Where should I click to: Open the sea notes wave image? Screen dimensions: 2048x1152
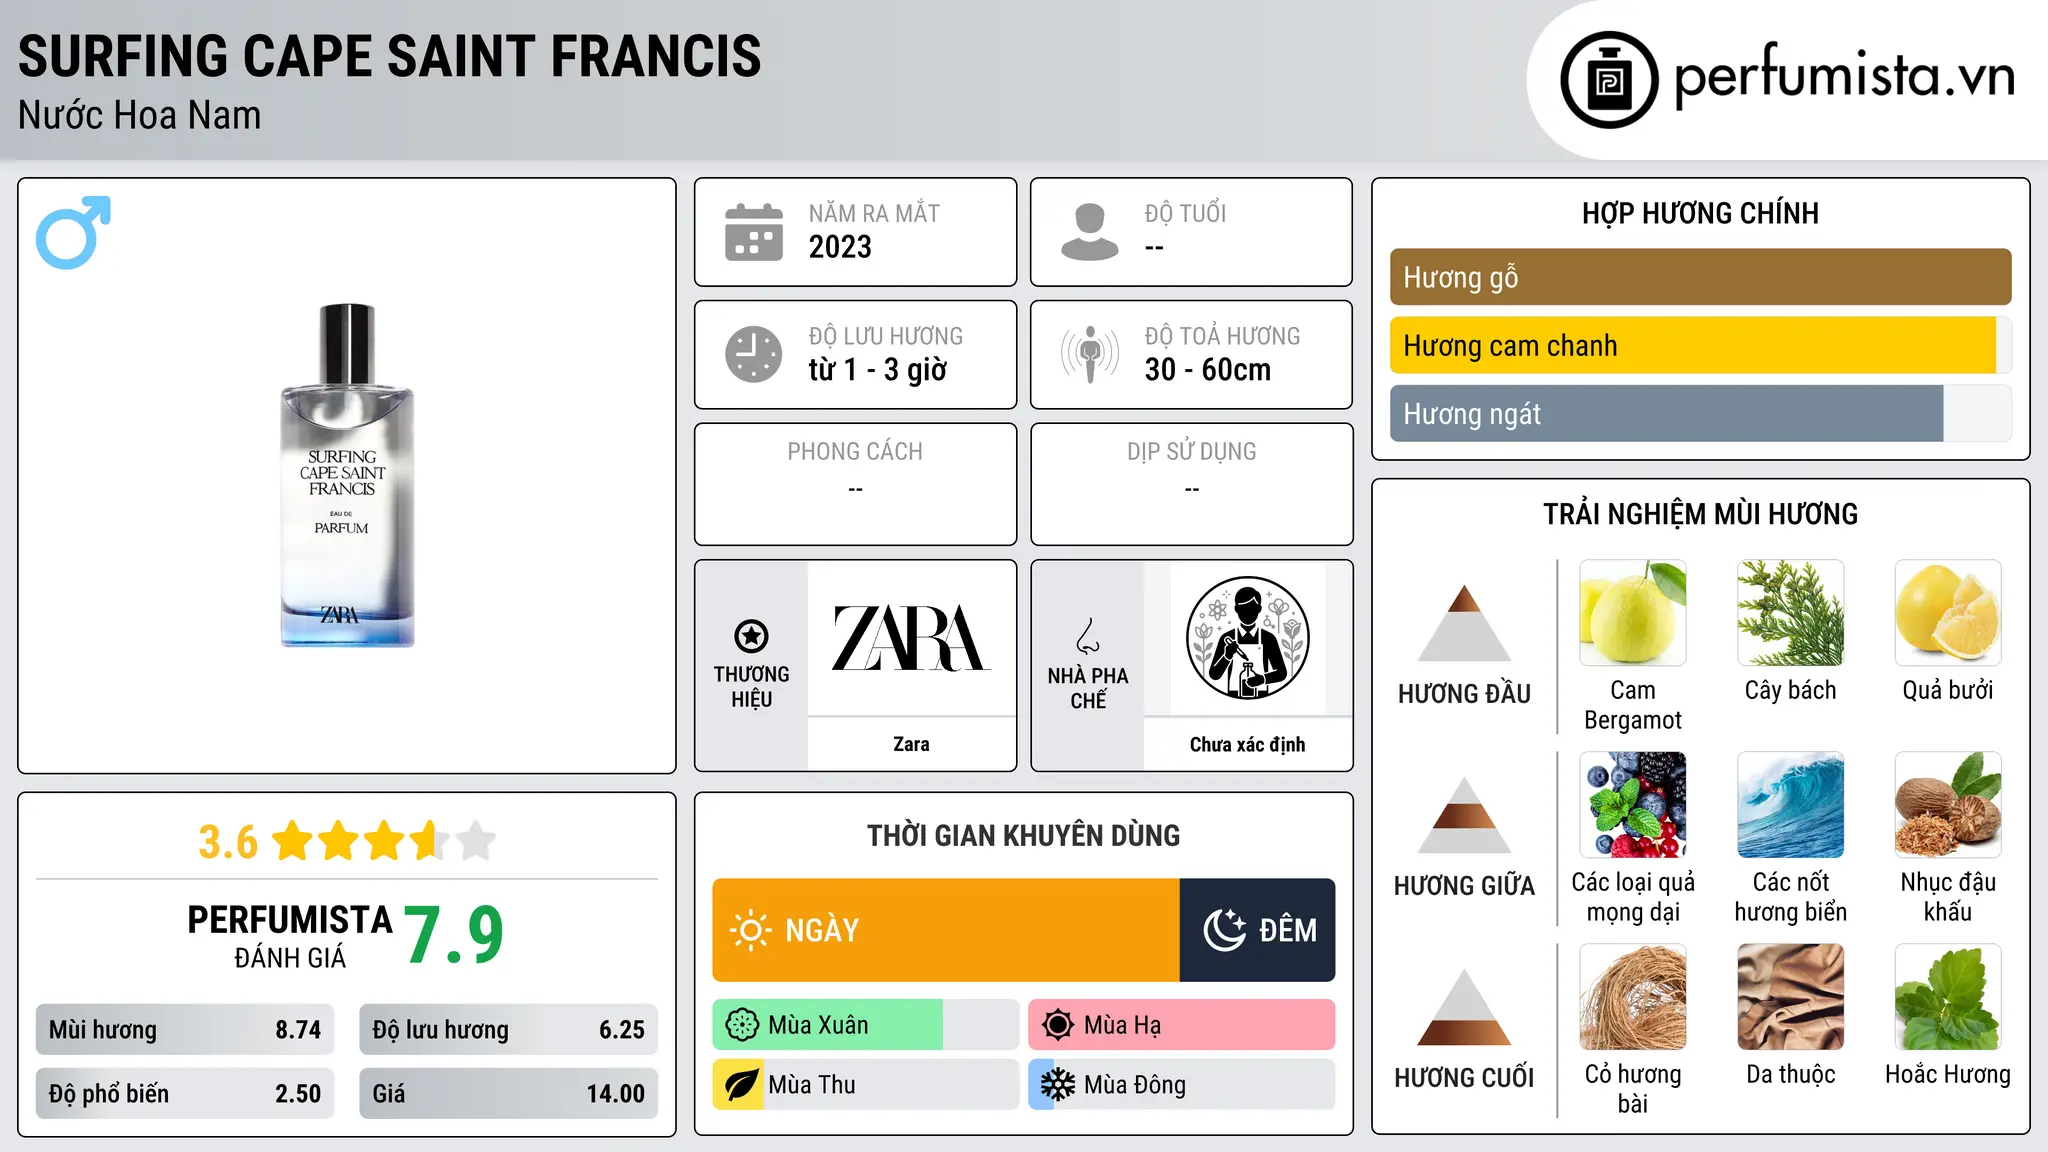pyautogui.click(x=1791, y=805)
